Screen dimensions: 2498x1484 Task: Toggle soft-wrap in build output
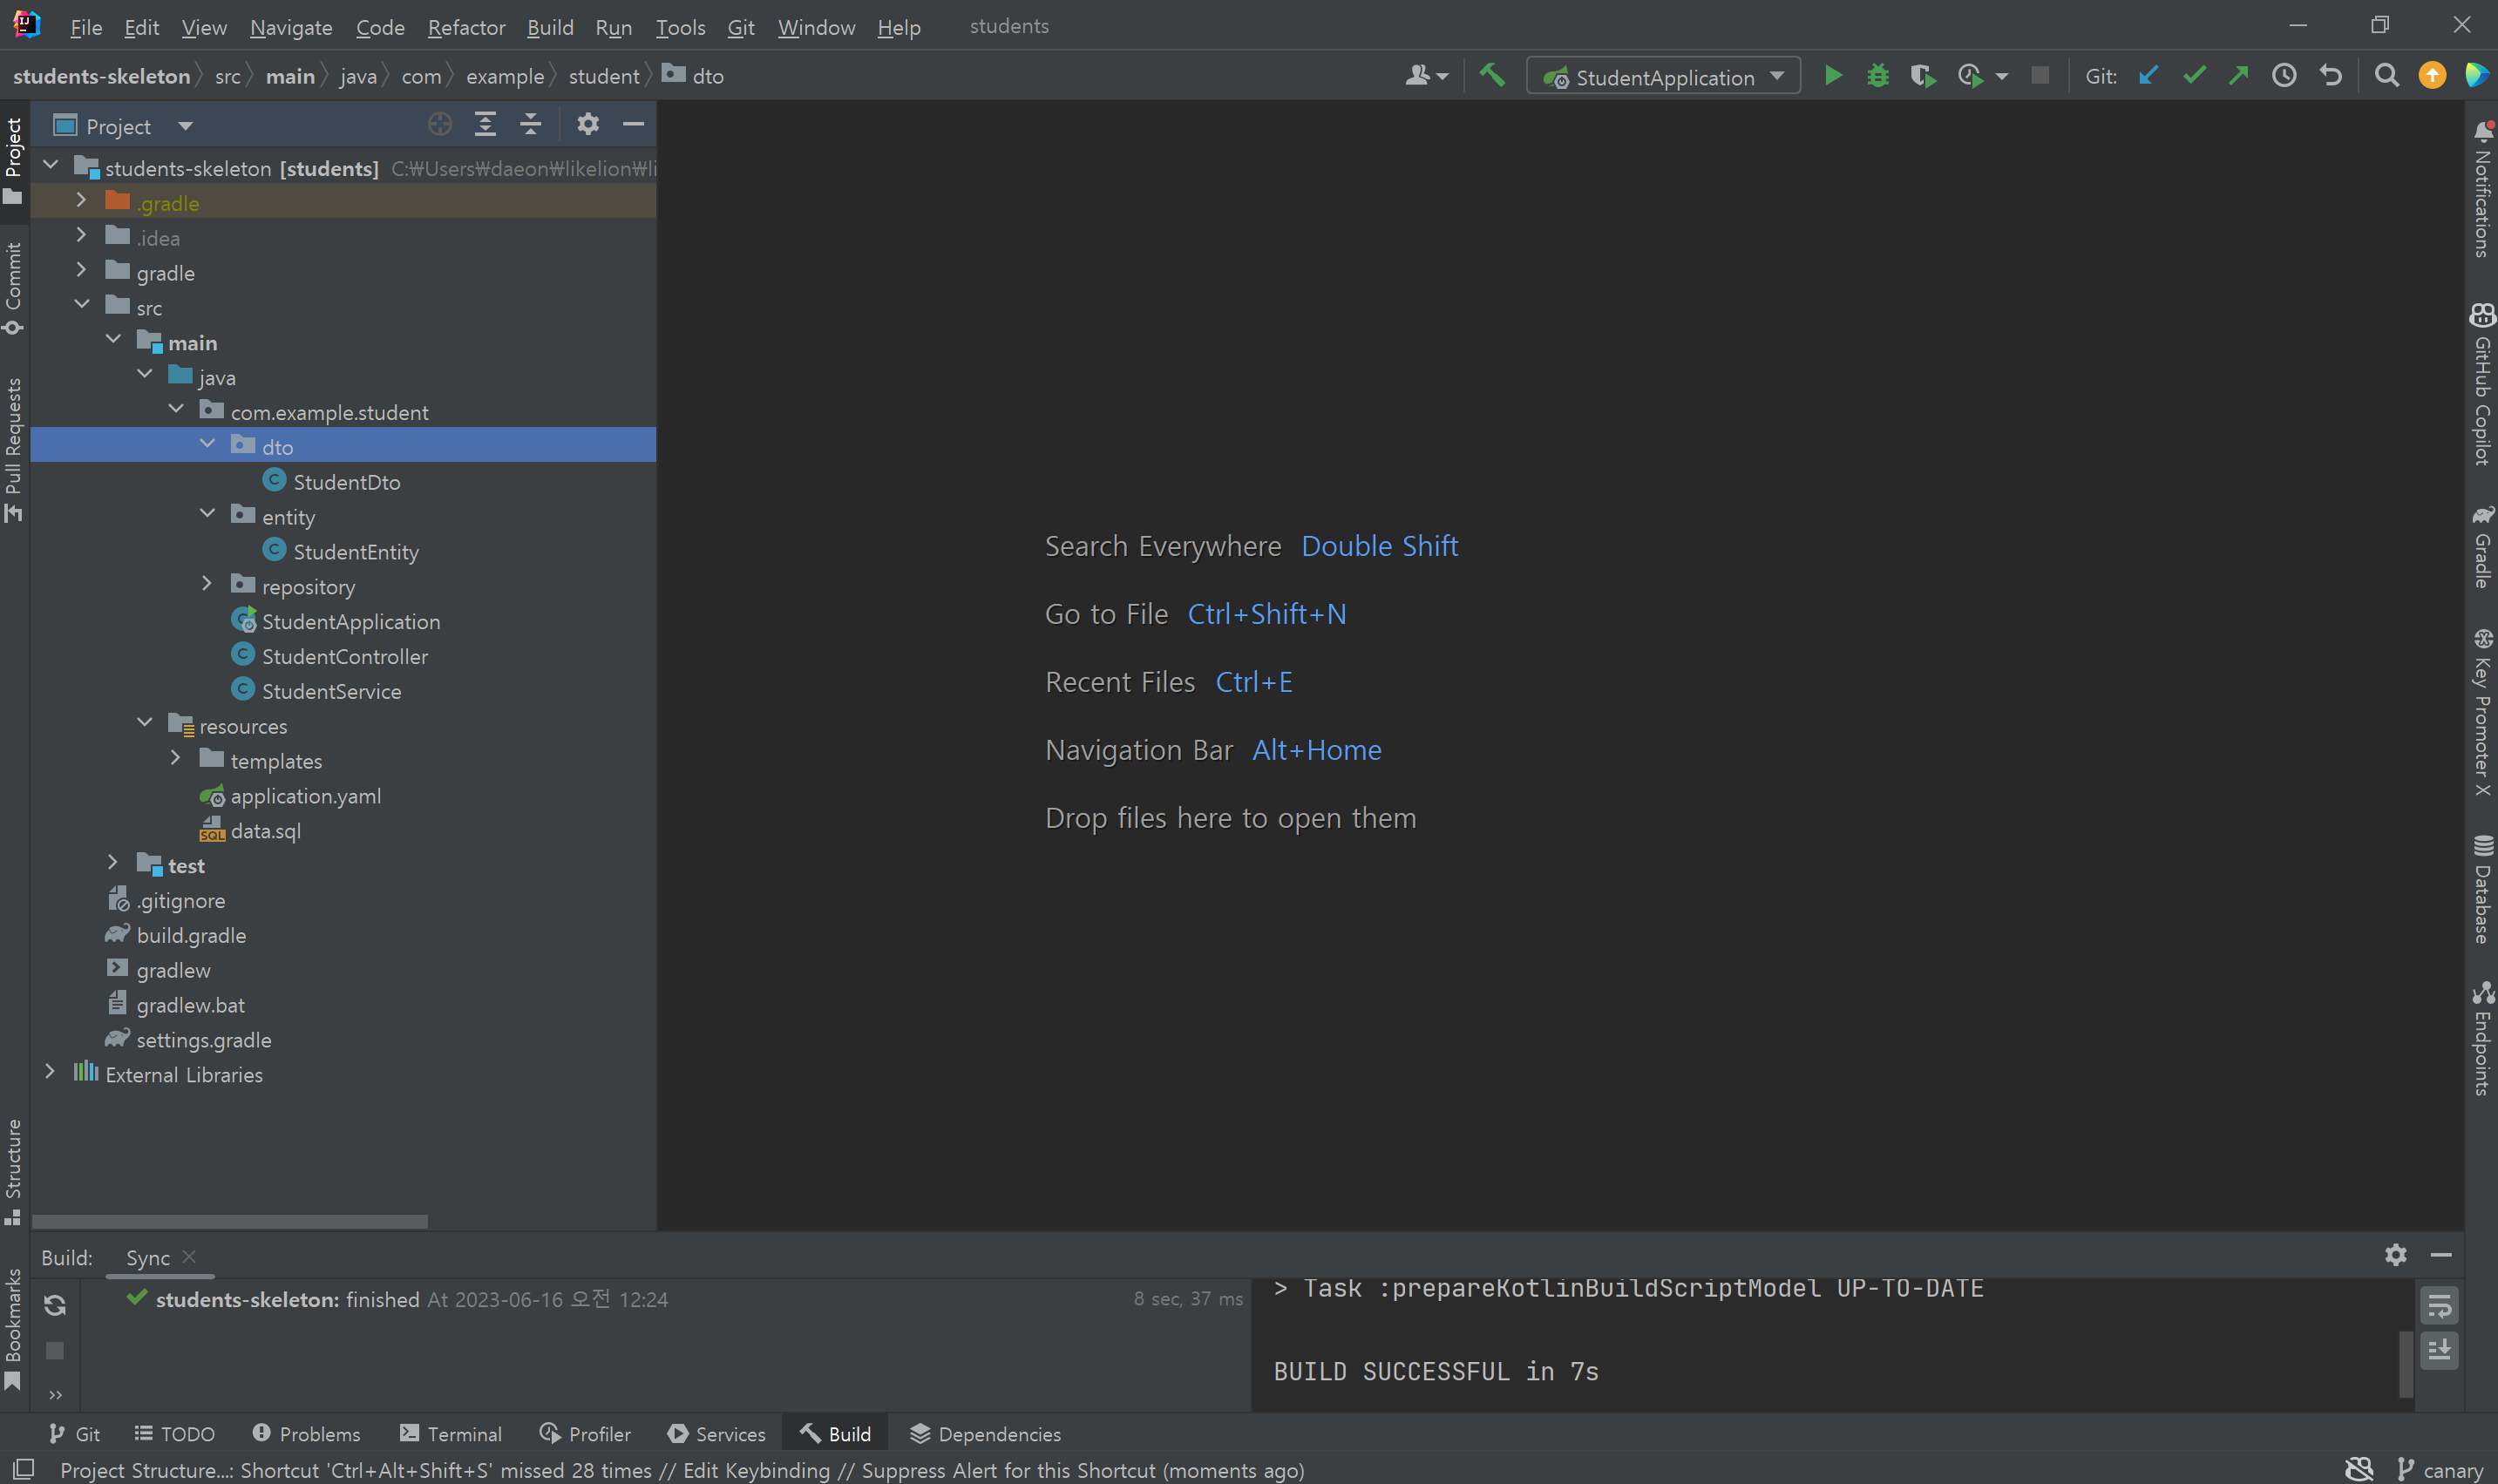[2439, 1305]
